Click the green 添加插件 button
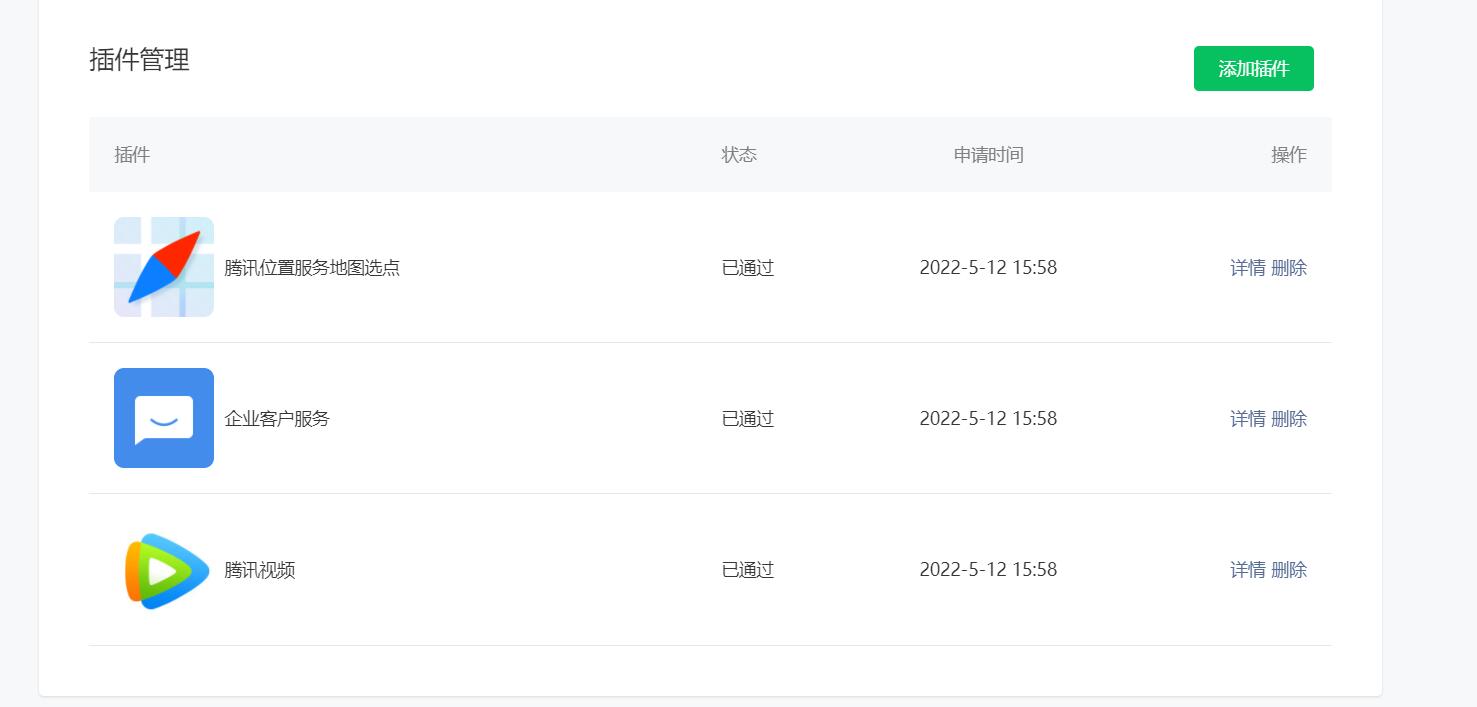 tap(1253, 69)
